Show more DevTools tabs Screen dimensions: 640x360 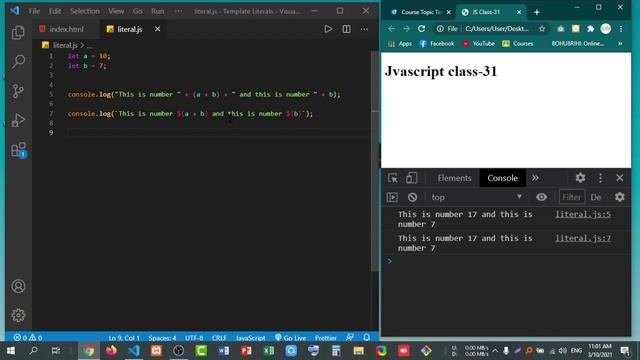point(535,178)
